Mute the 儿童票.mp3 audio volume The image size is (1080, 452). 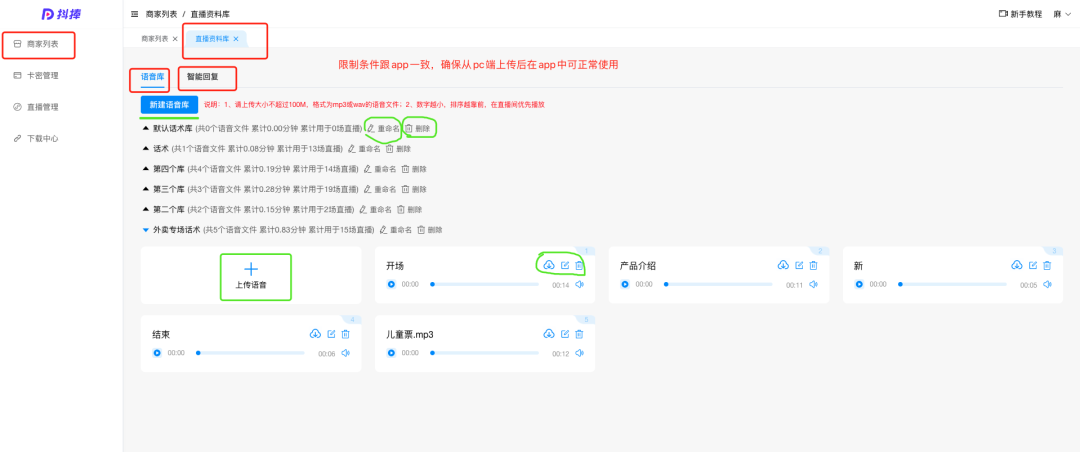579,353
